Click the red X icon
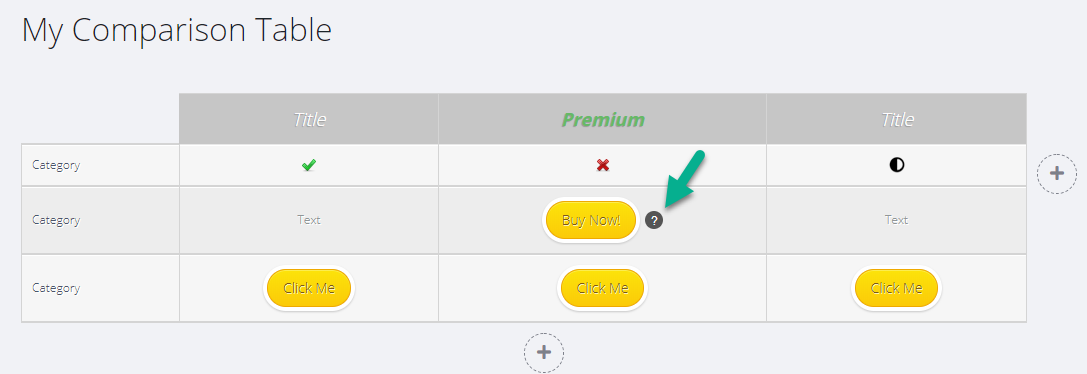1087x374 pixels. coord(602,165)
